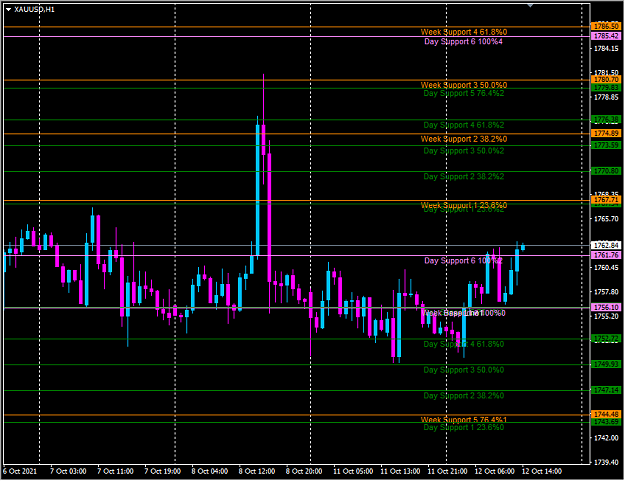Click the 'Week Support 5 76.4%1' label
The width and height of the screenshot is (625, 481).
pyautogui.click(x=464, y=420)
